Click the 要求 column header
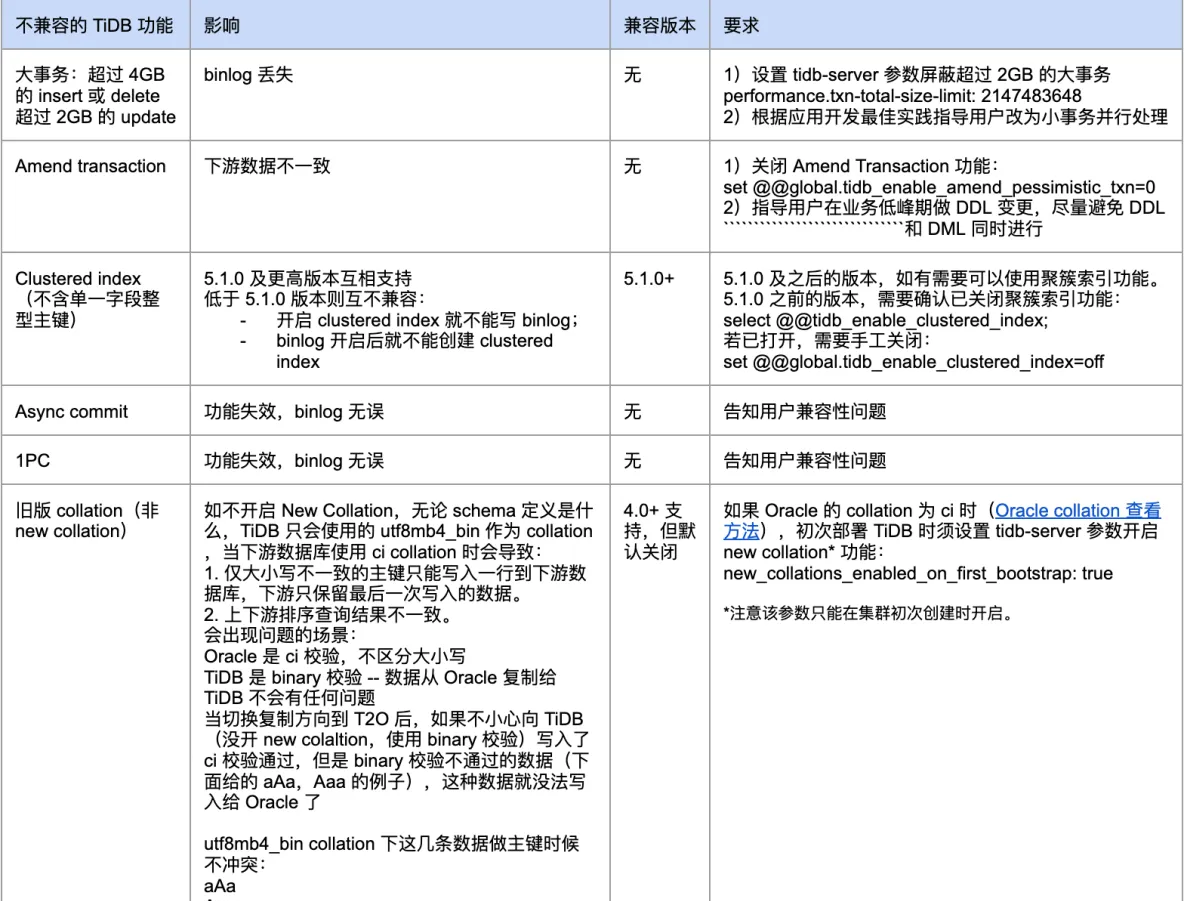This screenshot has width=1184, height=901. (x=946, y=25)
